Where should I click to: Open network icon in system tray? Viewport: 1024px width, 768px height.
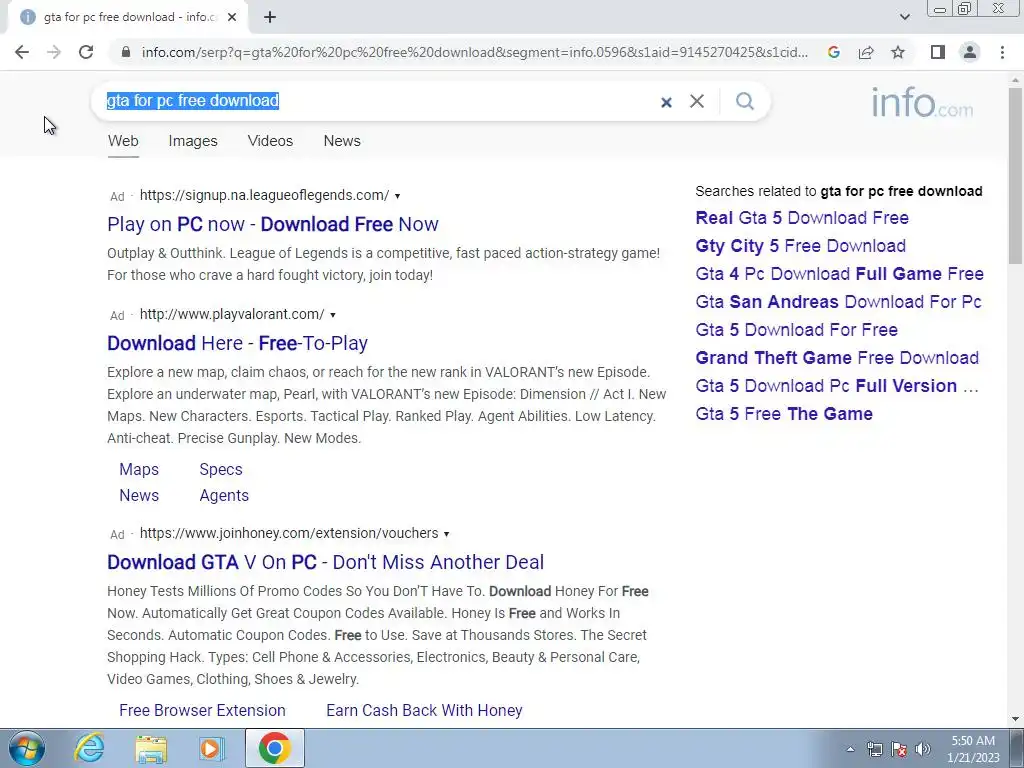click(x=874, y=749)
